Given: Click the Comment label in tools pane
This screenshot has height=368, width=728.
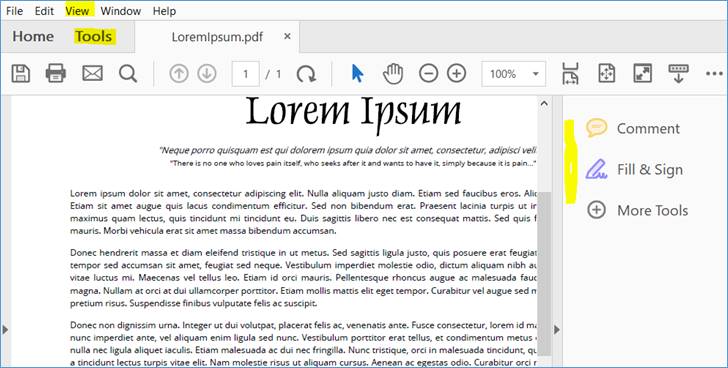Looking at the screenshot, I should click(648, 129).
